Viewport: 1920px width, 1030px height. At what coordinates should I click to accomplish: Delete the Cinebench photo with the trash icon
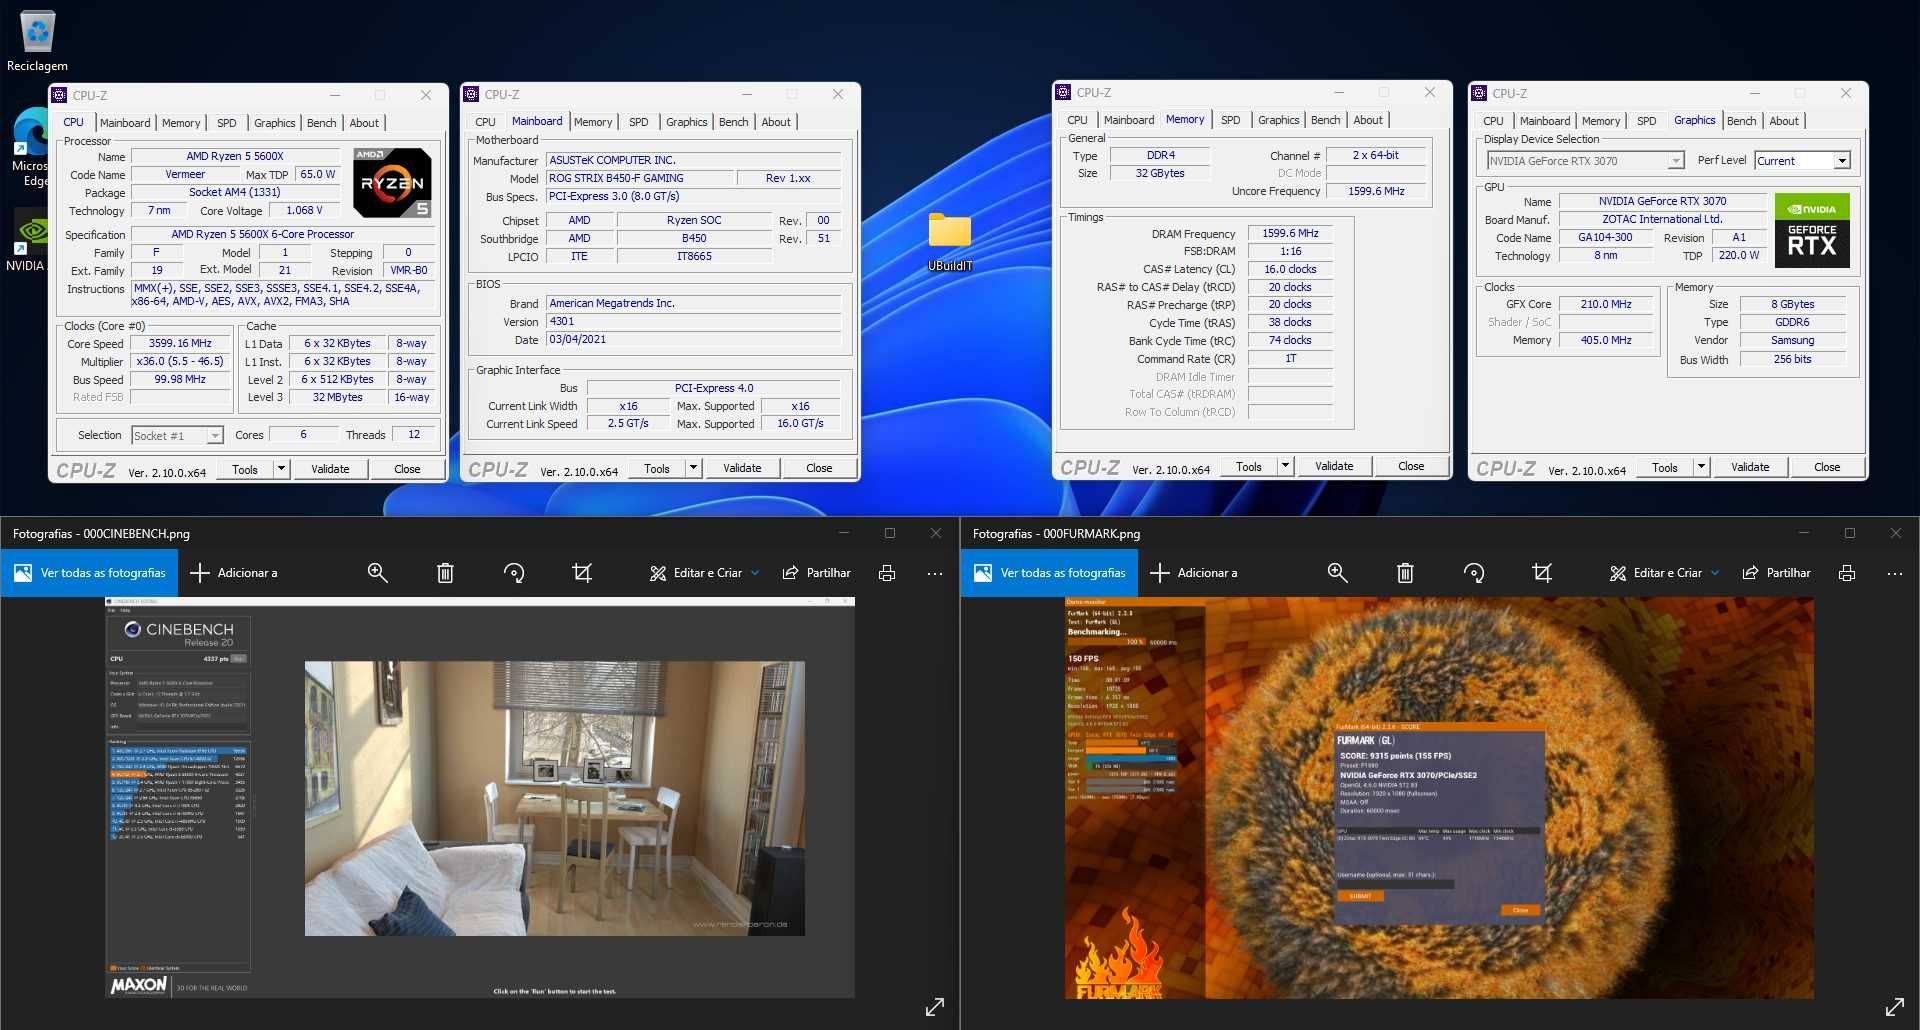point(445,573)
